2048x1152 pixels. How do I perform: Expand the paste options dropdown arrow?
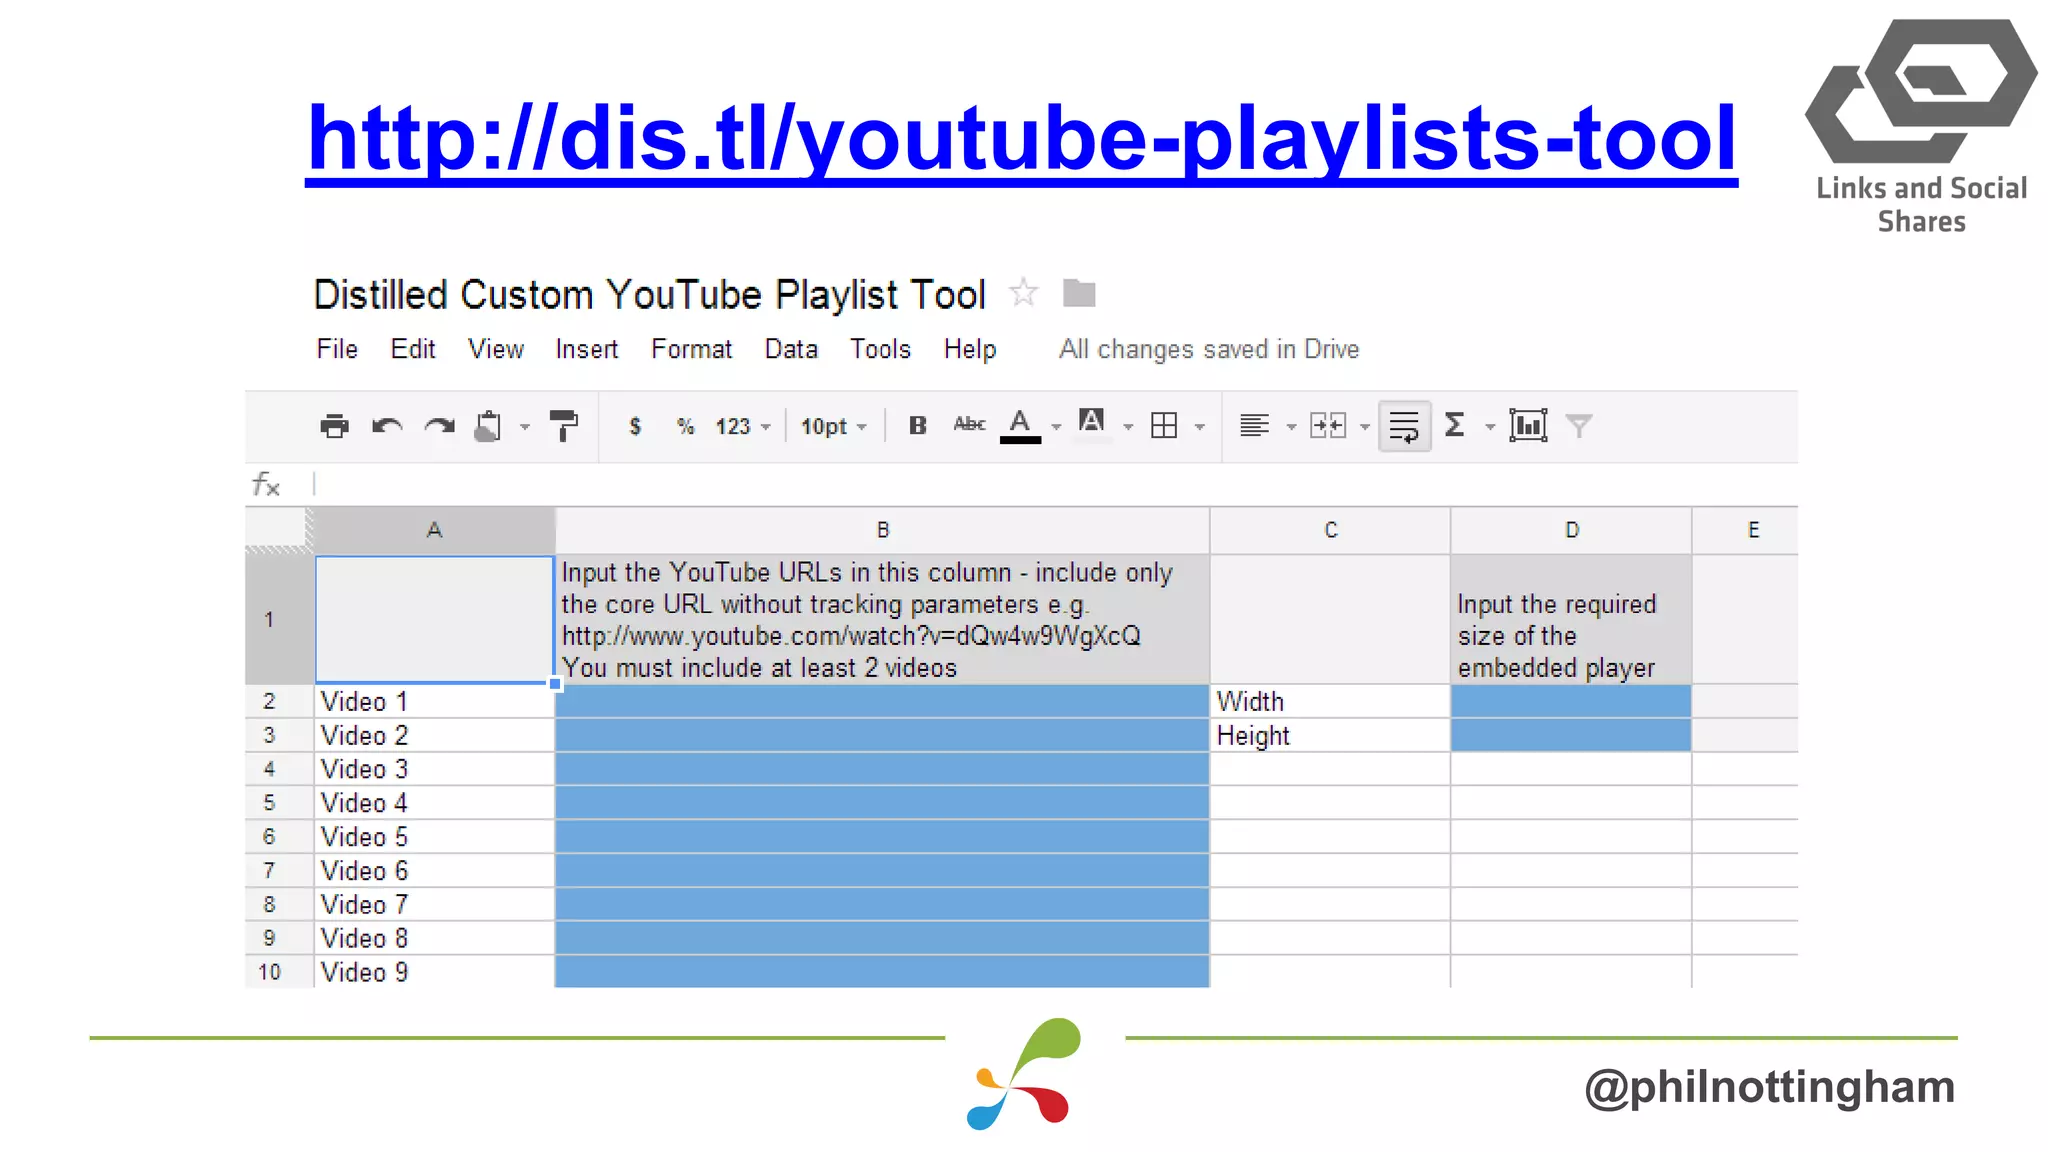524,427
